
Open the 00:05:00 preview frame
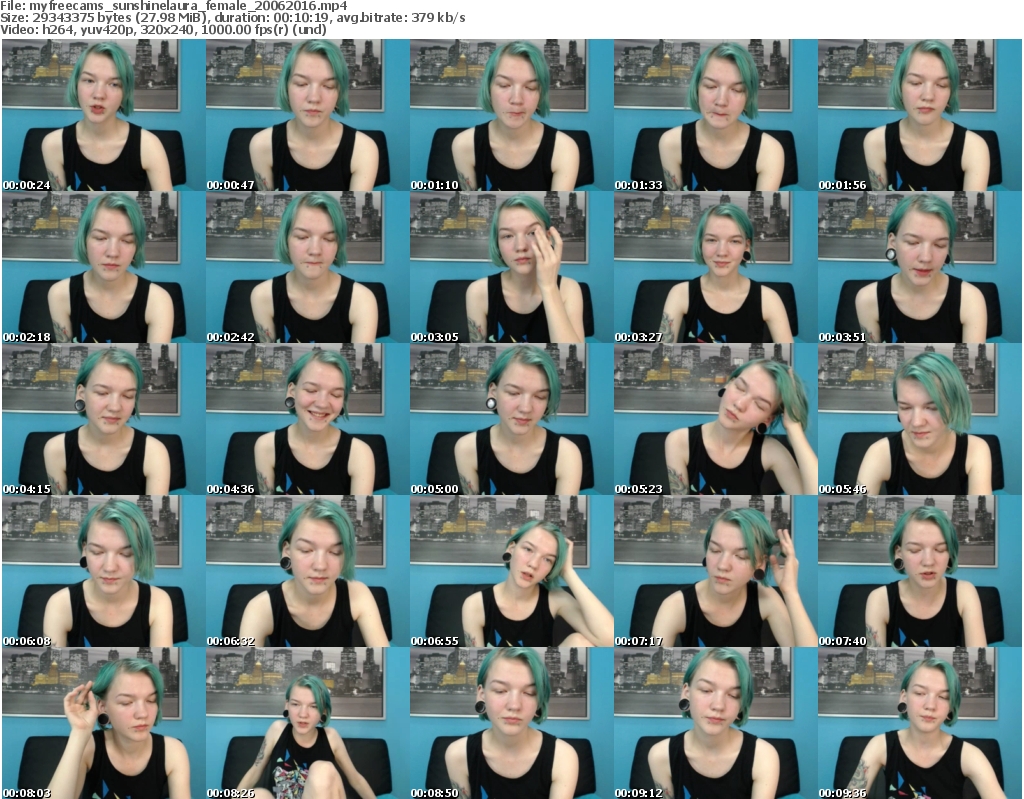pyautogui.click(x=511, y=419)
